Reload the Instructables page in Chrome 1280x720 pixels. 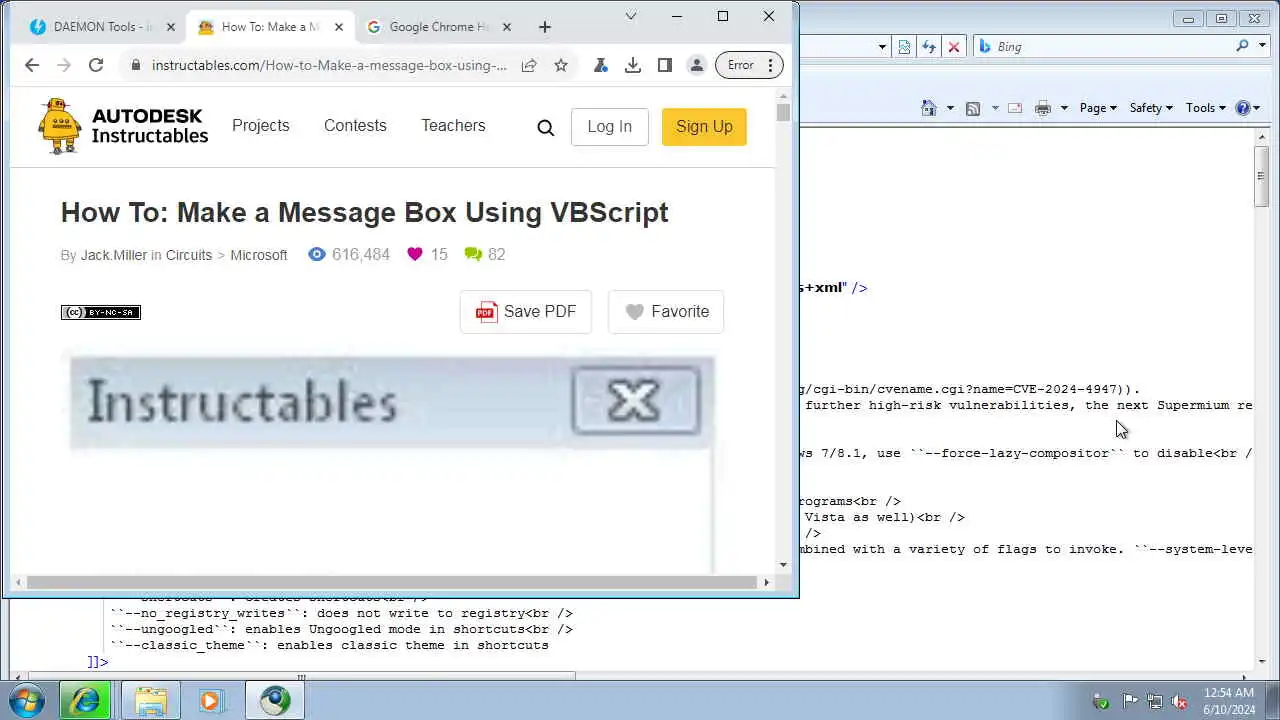(96, 65)
